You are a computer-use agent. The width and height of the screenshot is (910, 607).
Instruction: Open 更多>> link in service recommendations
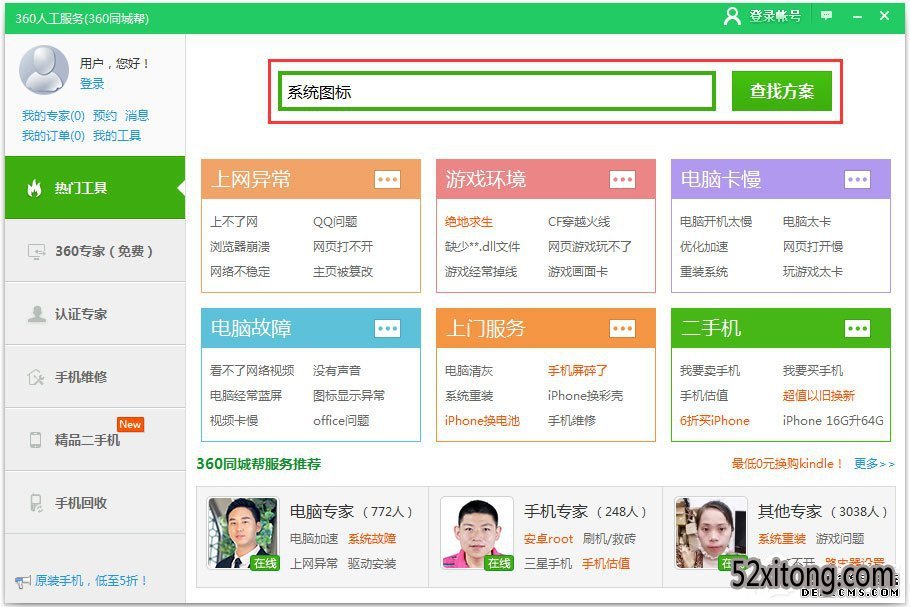coord(874,464)
